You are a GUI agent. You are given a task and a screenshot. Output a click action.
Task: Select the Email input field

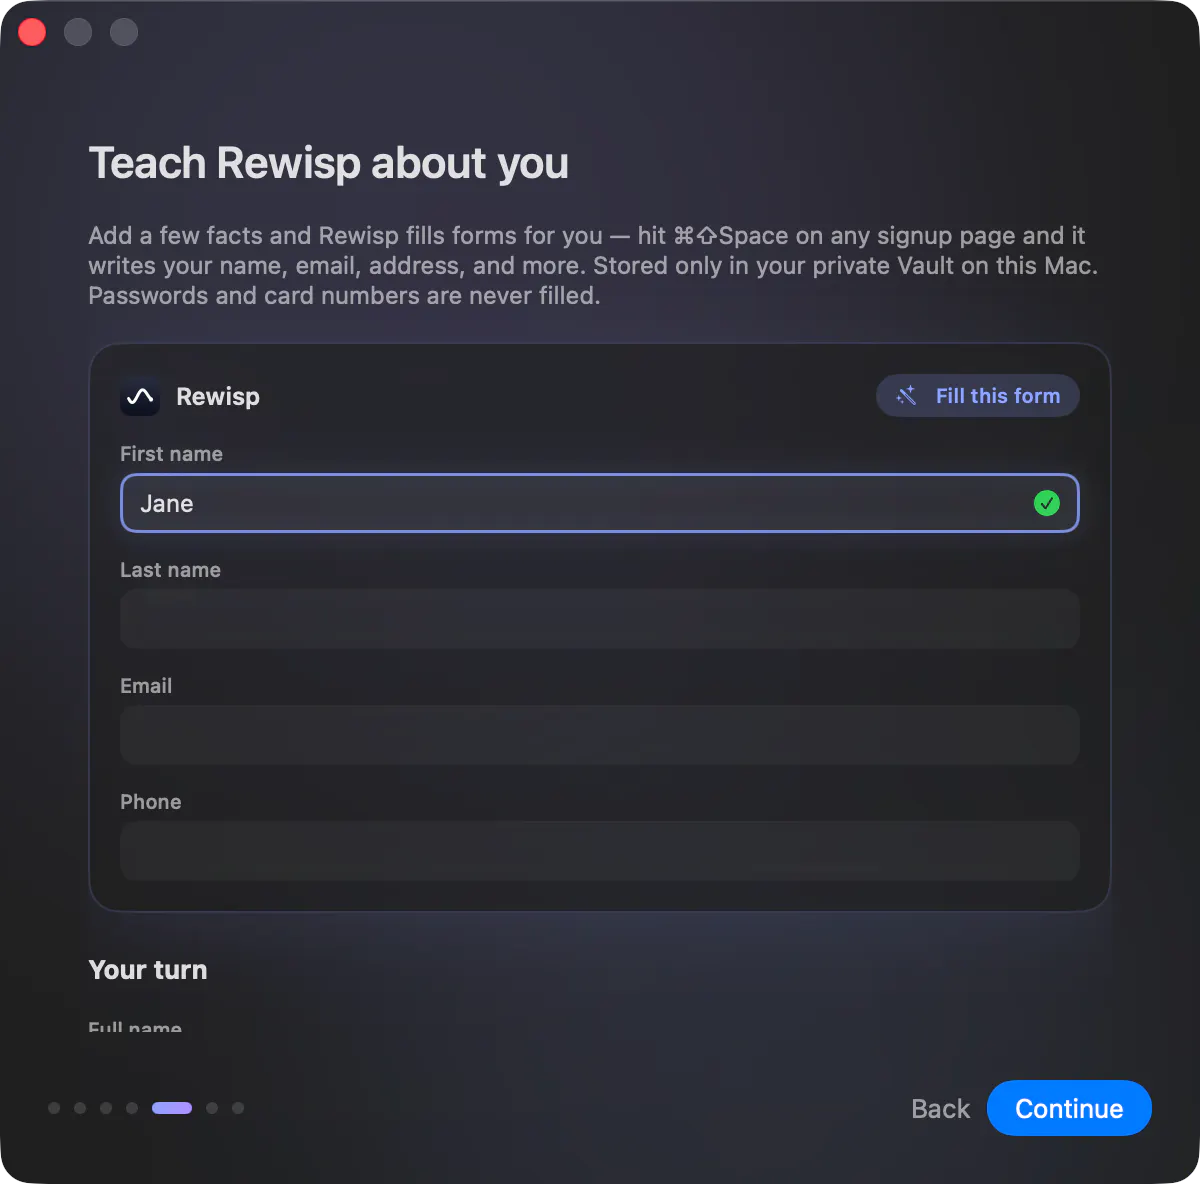tap(600, 735)
